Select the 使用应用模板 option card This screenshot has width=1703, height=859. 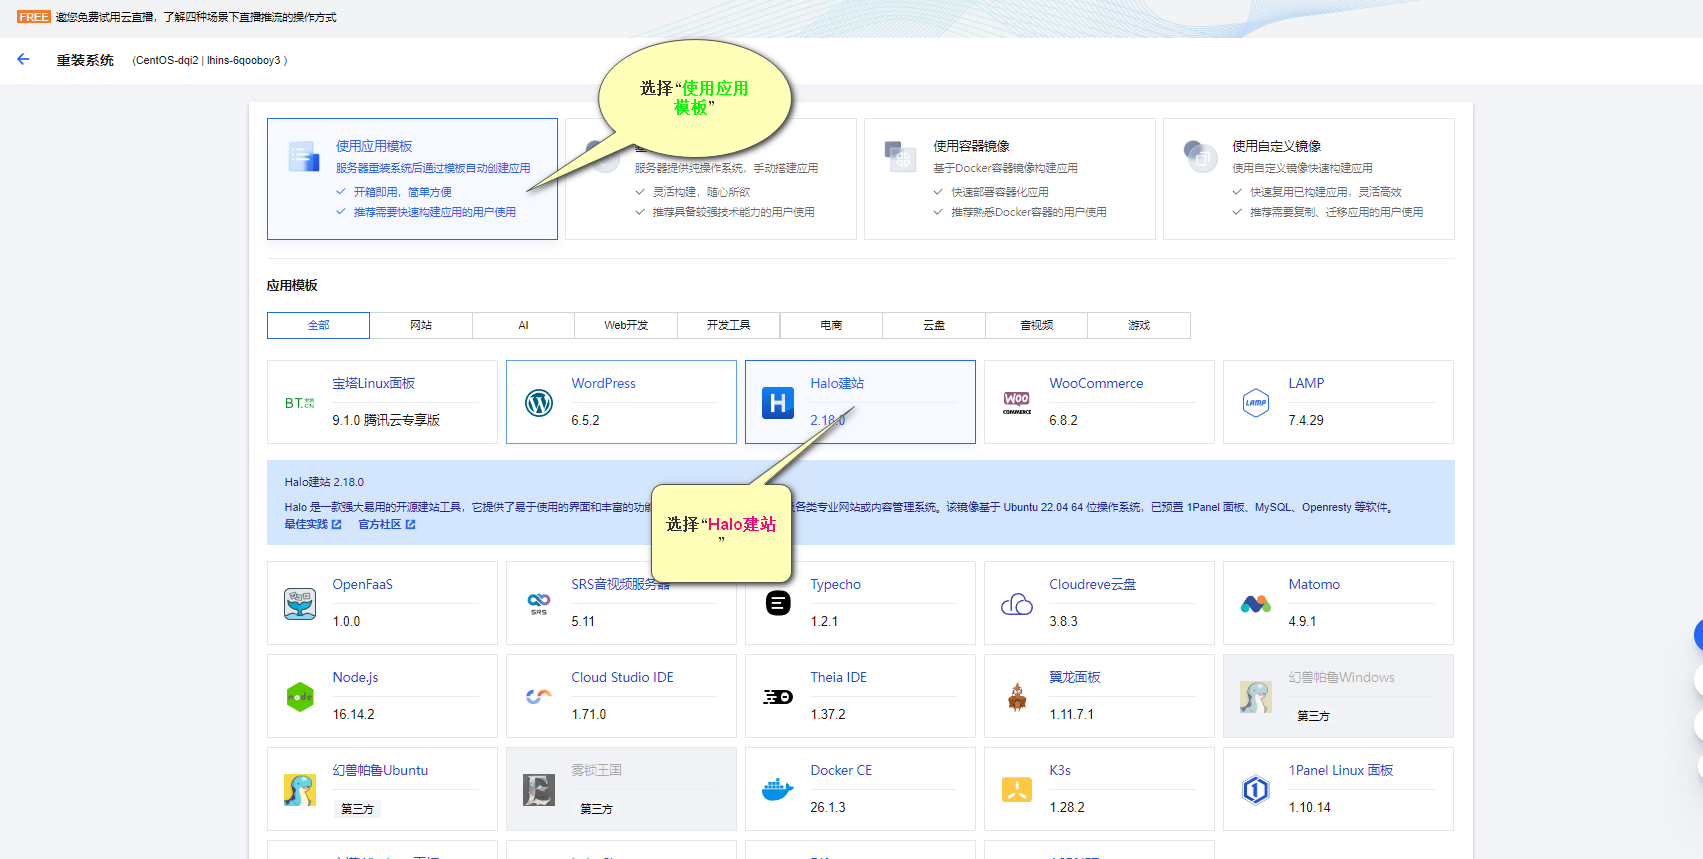click(x=412, y=179)
